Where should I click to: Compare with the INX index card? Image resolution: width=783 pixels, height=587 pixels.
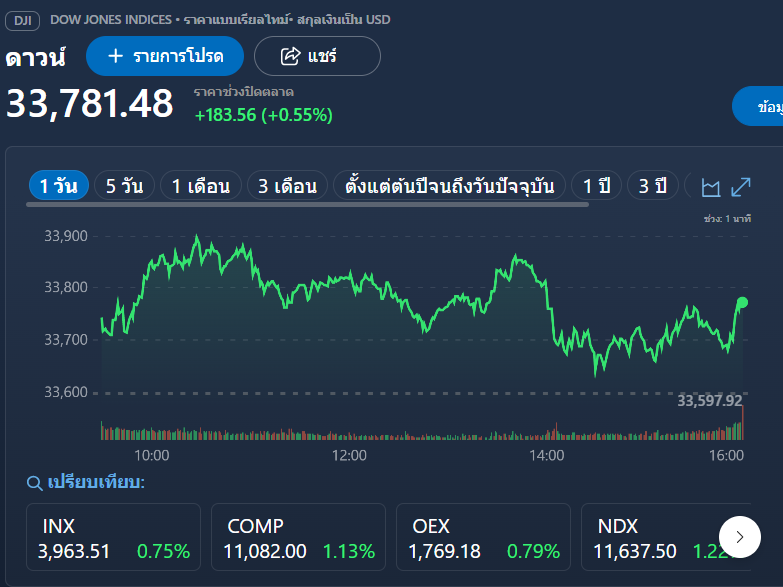click(113, 537)
